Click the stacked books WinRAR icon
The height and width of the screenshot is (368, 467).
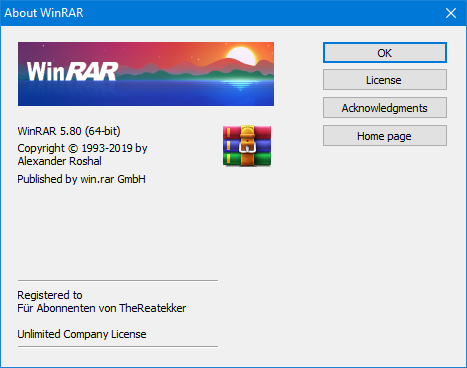247,146
